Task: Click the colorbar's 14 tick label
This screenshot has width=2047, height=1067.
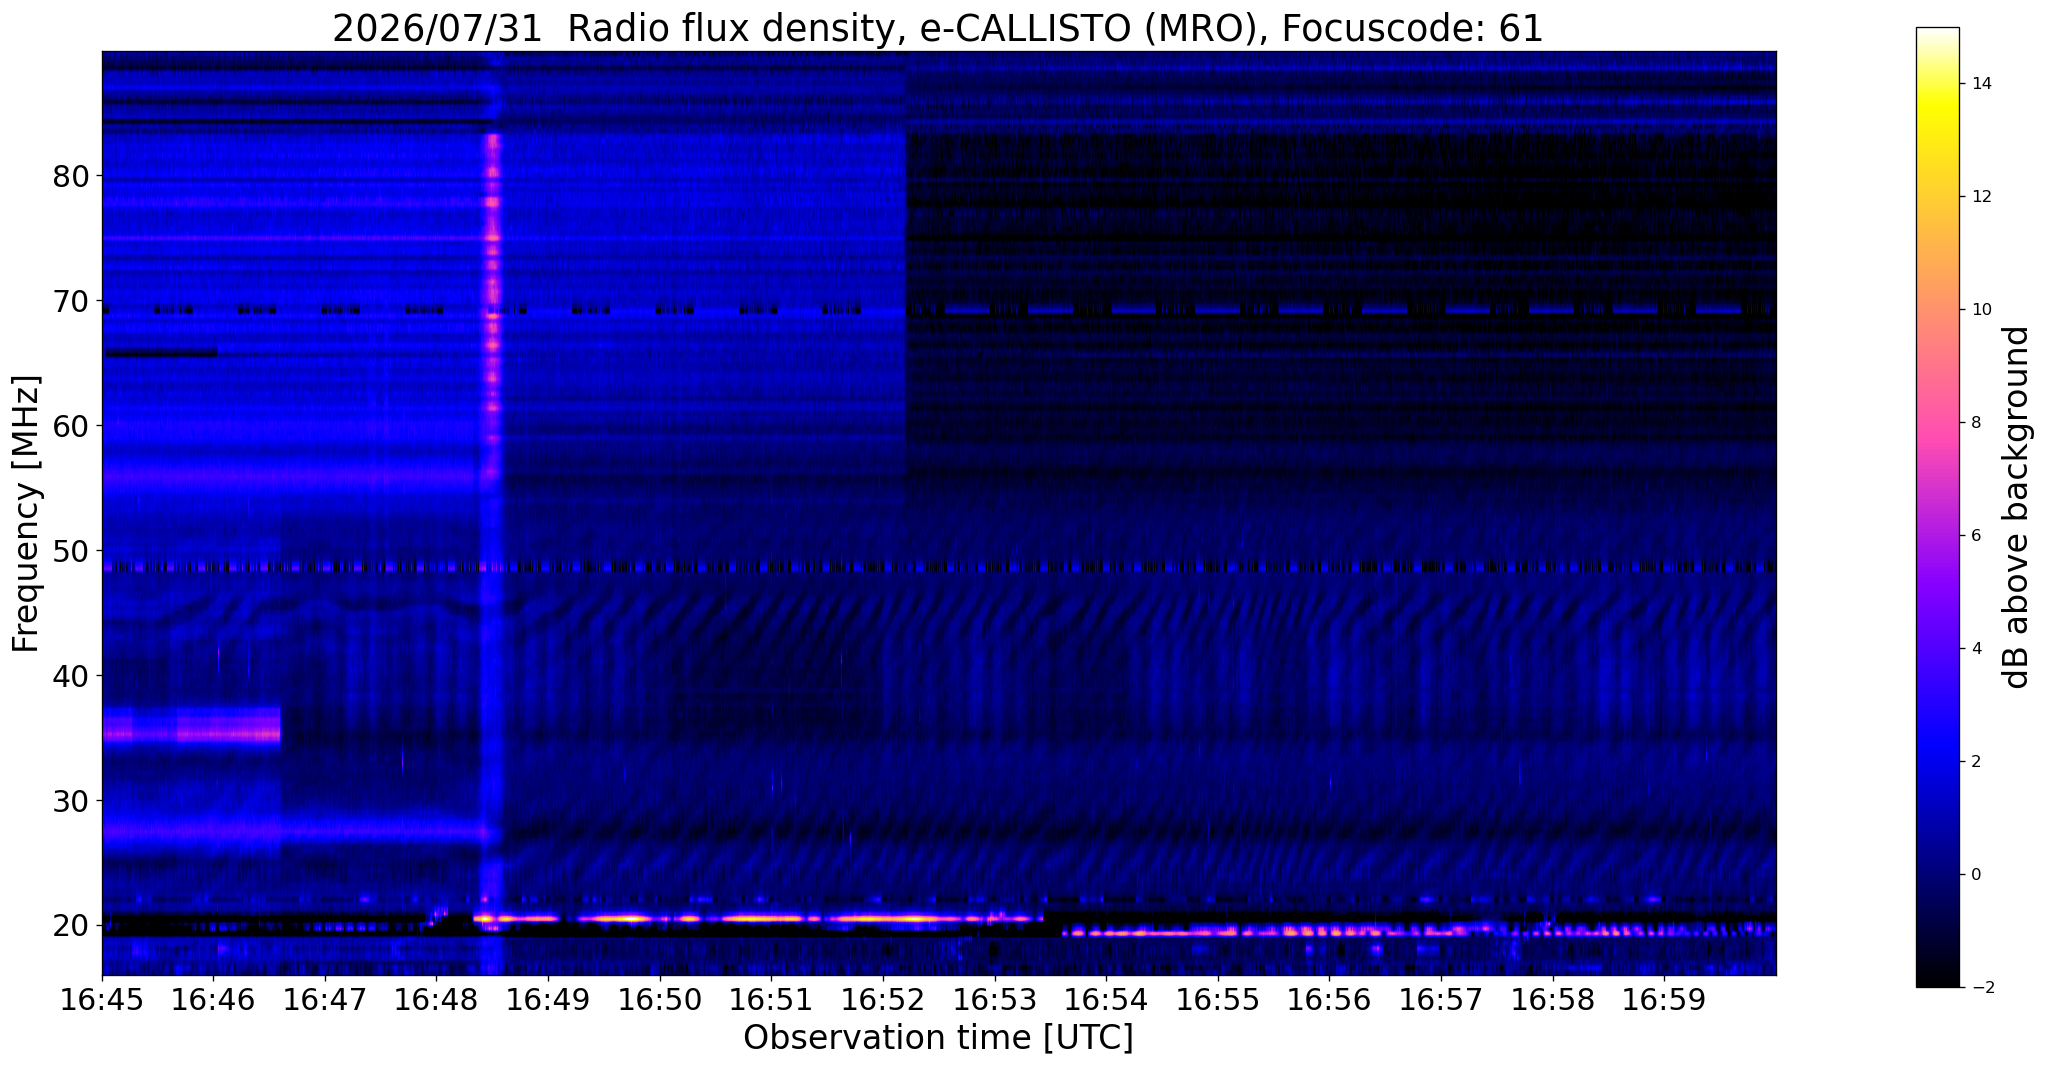Action: tap(1980, 84)
